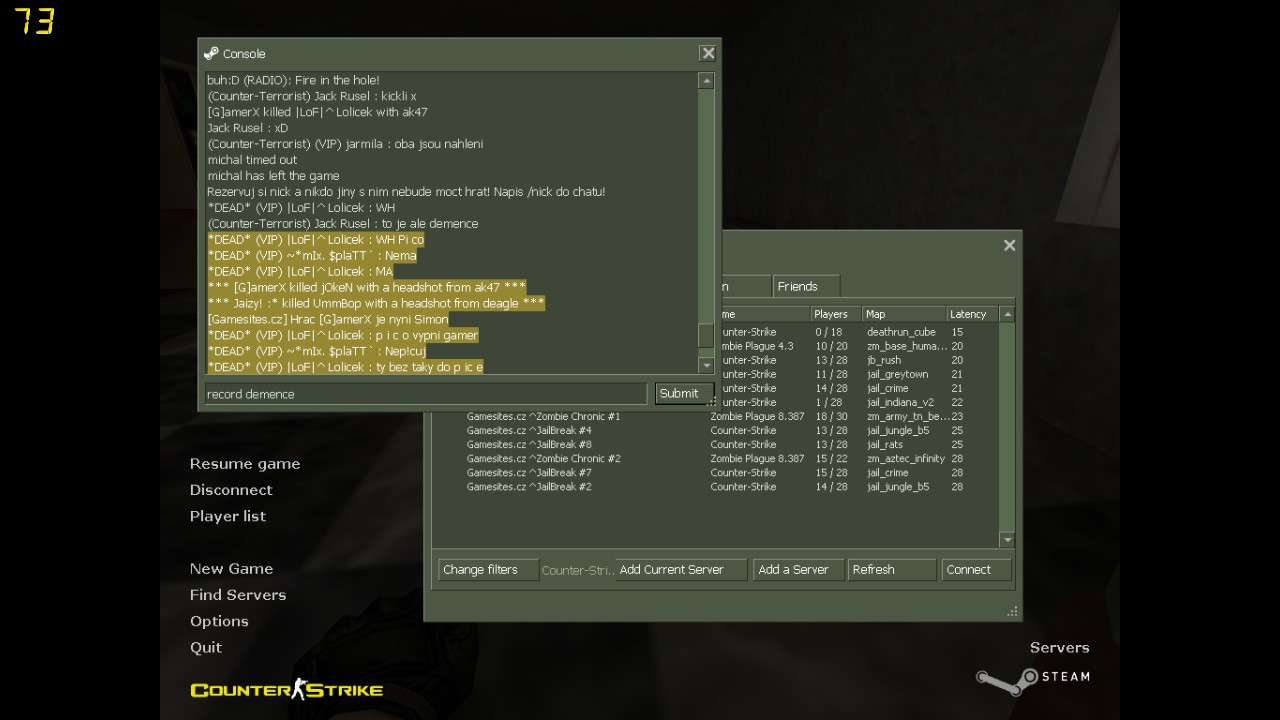Click Servers link above Steam logo
Screen dimensions: 1280x720
[x=1059, y=648]
